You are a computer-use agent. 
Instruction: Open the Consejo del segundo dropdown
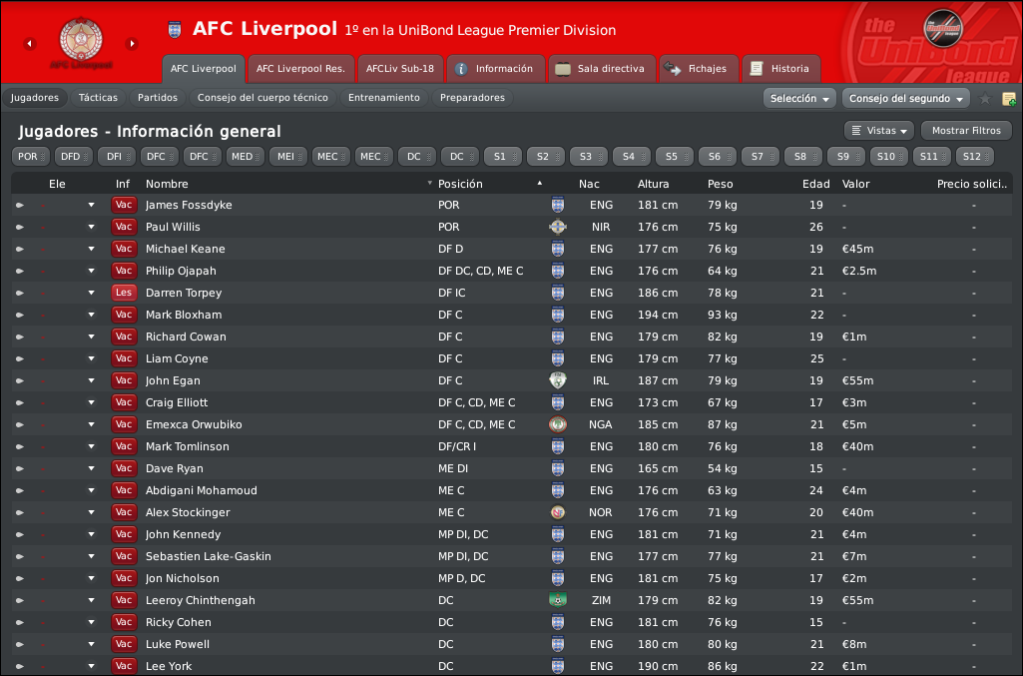(906, 99)
